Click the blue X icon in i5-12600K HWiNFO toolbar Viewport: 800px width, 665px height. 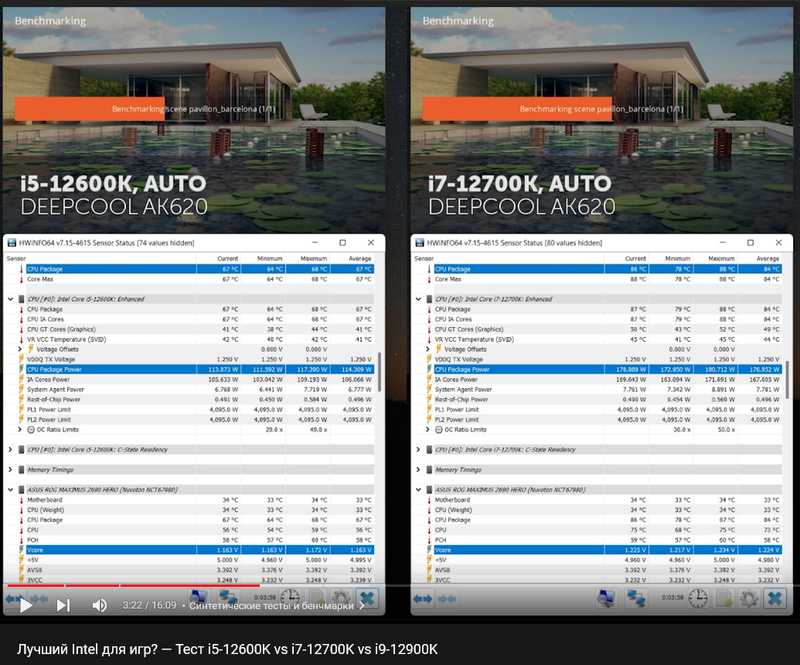coord(367,598)
